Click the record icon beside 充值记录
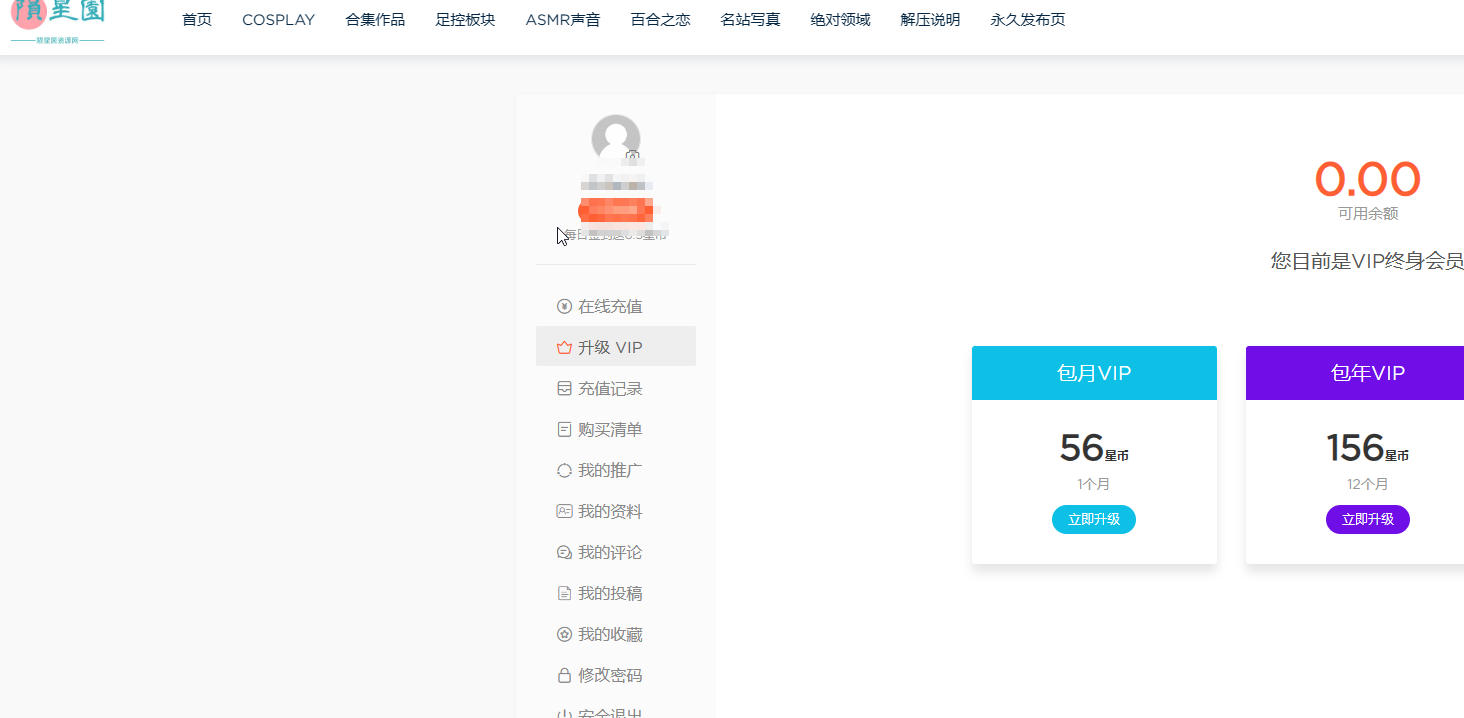The image size is (1464, 718). (564, 388)
